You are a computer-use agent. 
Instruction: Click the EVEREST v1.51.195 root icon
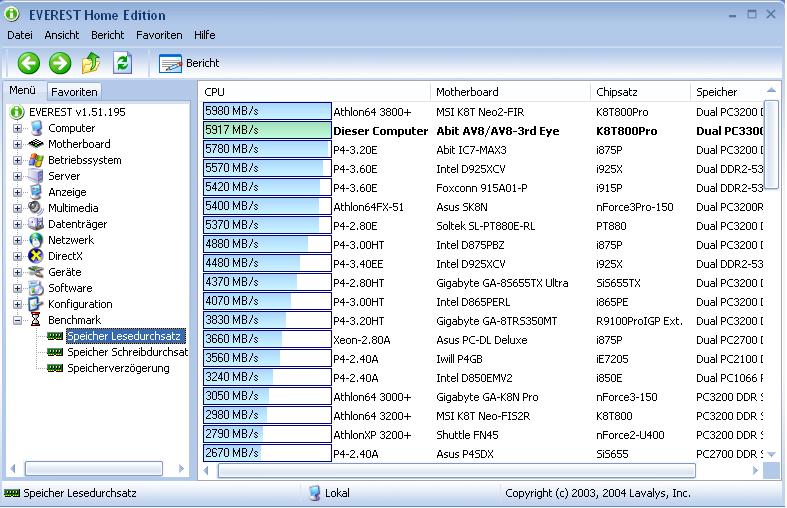click(x=17, y=112)
